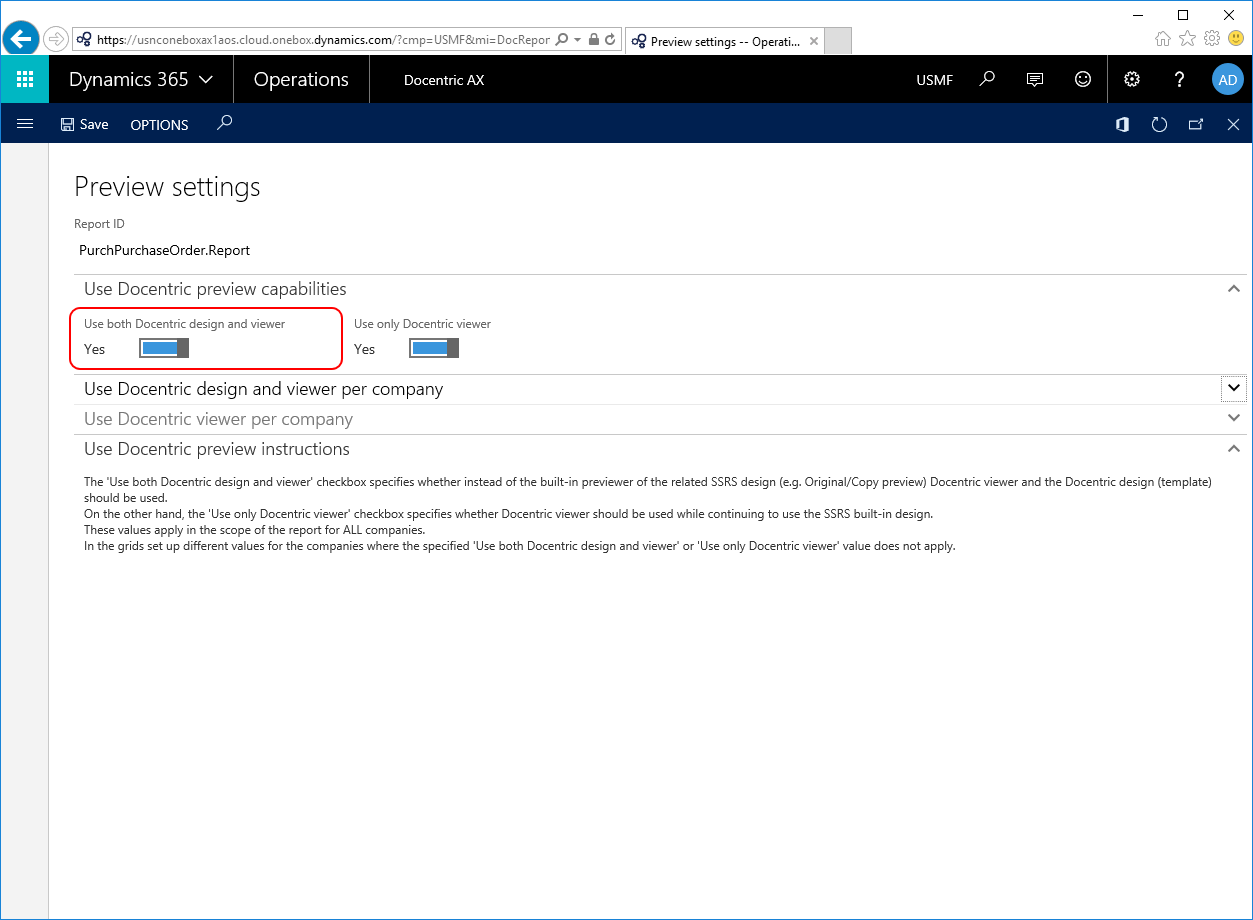
Task: Click the address bar search magnifier
Action: (562, 40)
